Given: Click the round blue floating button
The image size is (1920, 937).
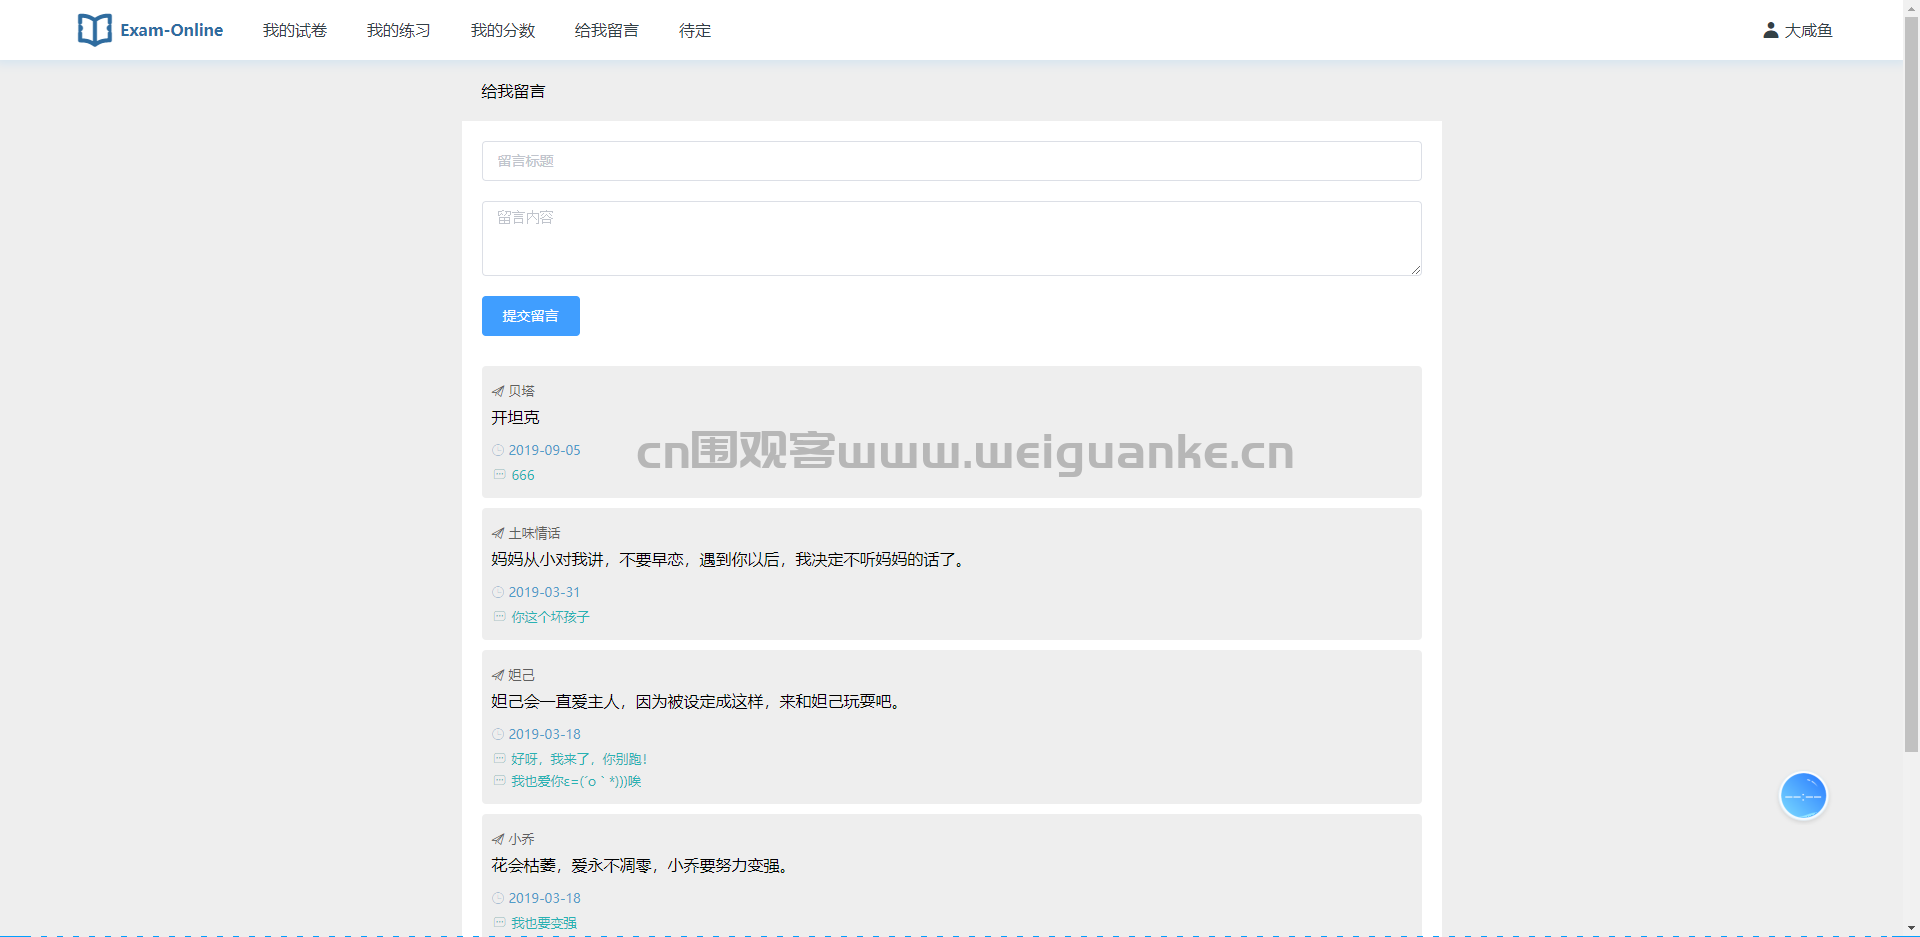Looking at the screenshot, I should pyautogui.click(x=1803, y=796).
